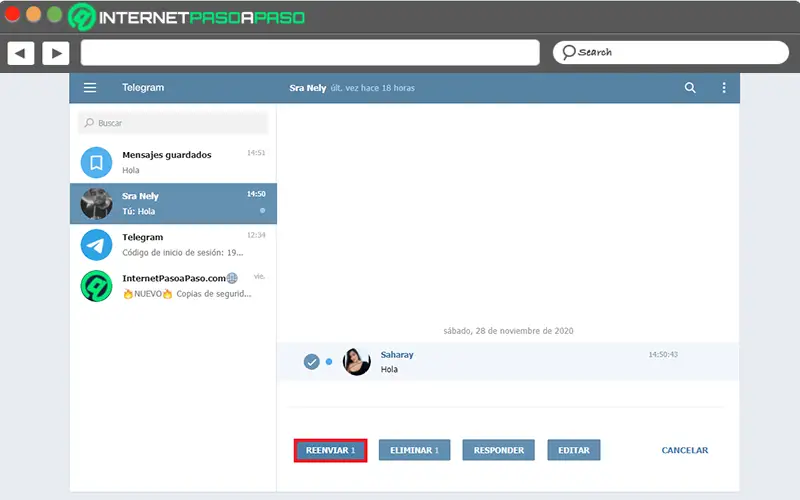Click the green window maximize dot
The width and height of the screenshot is (800, 500).
click(55, 15)
